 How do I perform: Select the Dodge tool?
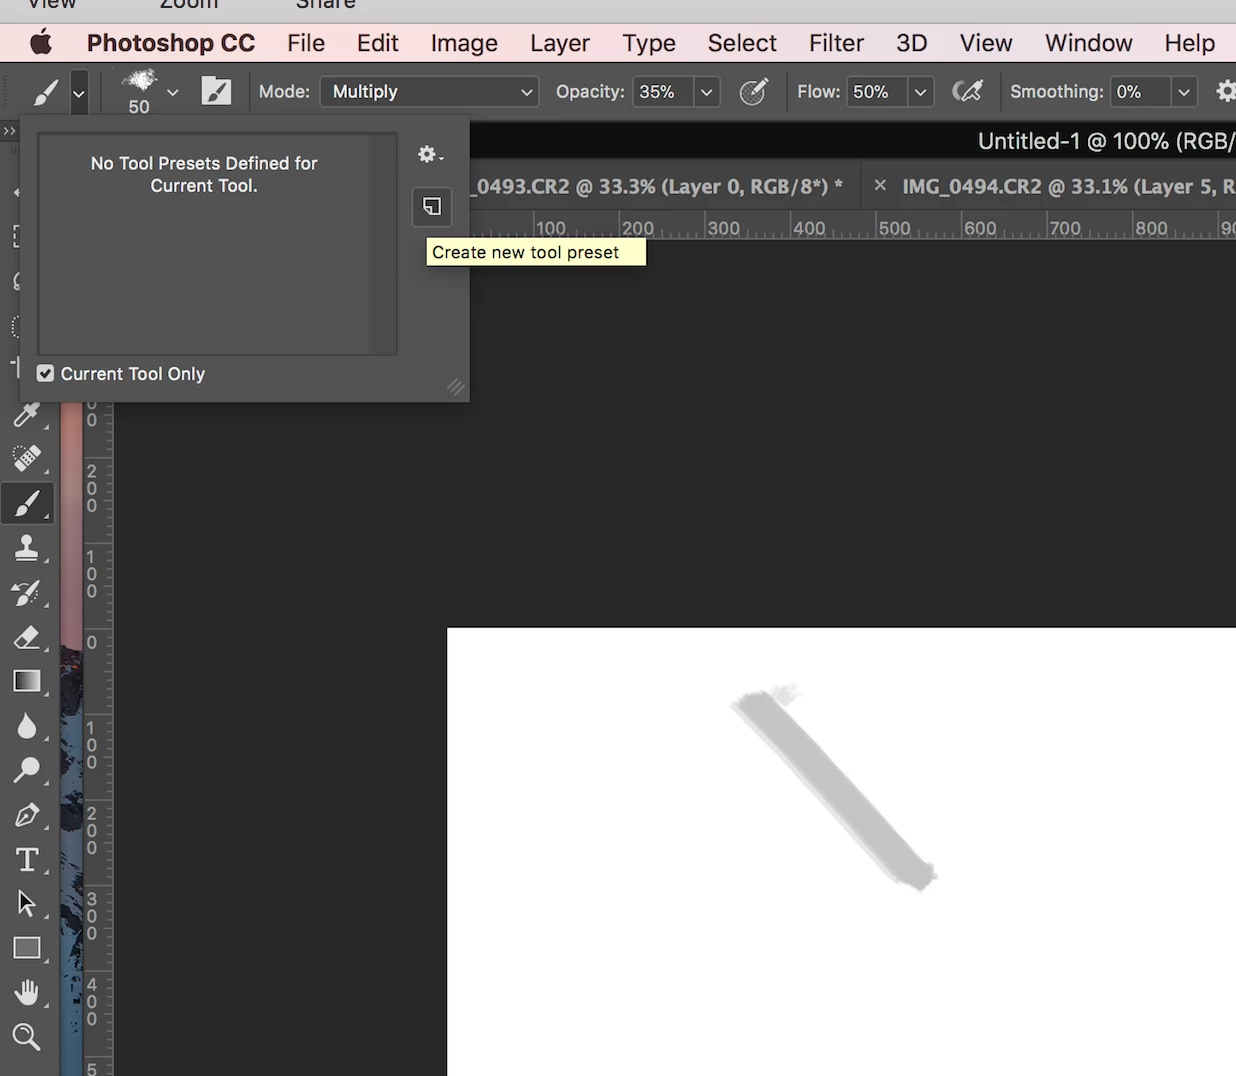pos(27,770)
